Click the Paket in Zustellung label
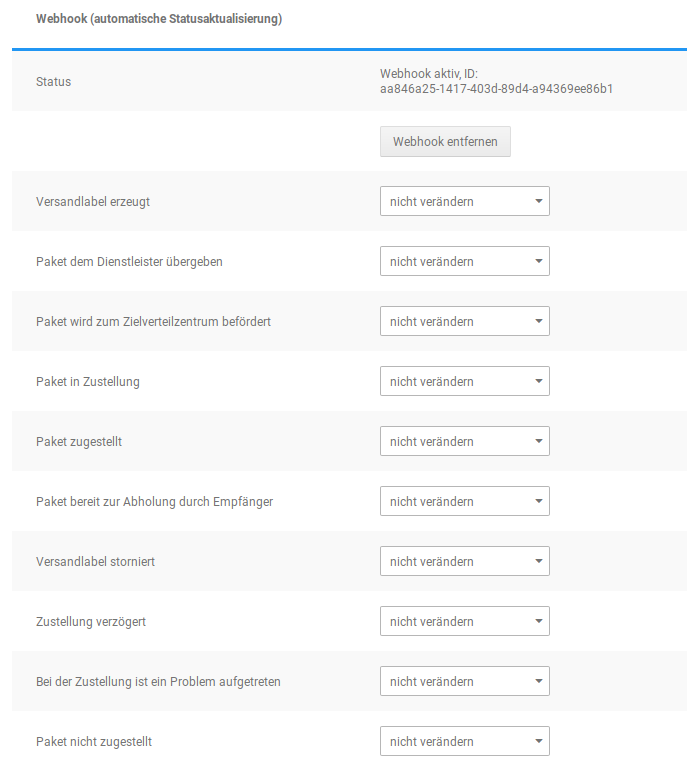Screen dimensions: 698x769 pyautogui.click(x=87, y=382)
